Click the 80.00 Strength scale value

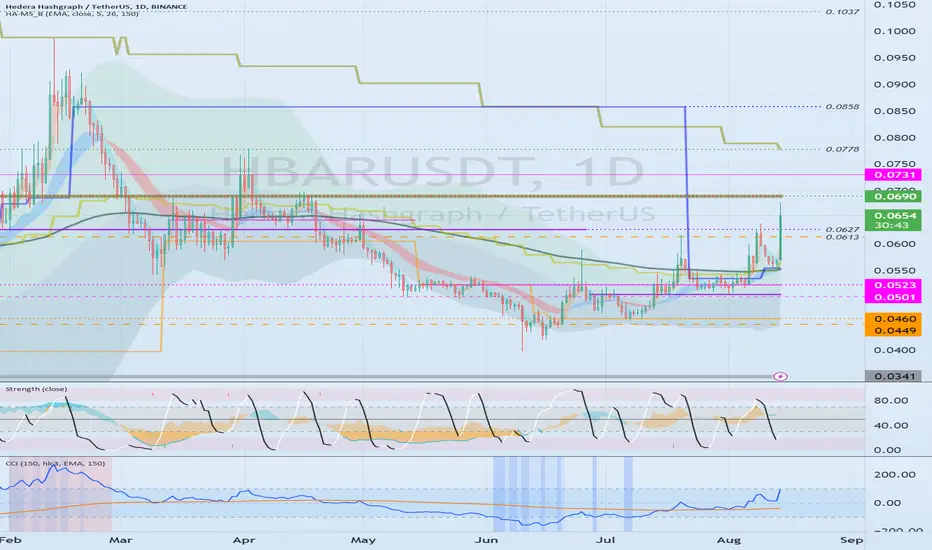[891, 401]
